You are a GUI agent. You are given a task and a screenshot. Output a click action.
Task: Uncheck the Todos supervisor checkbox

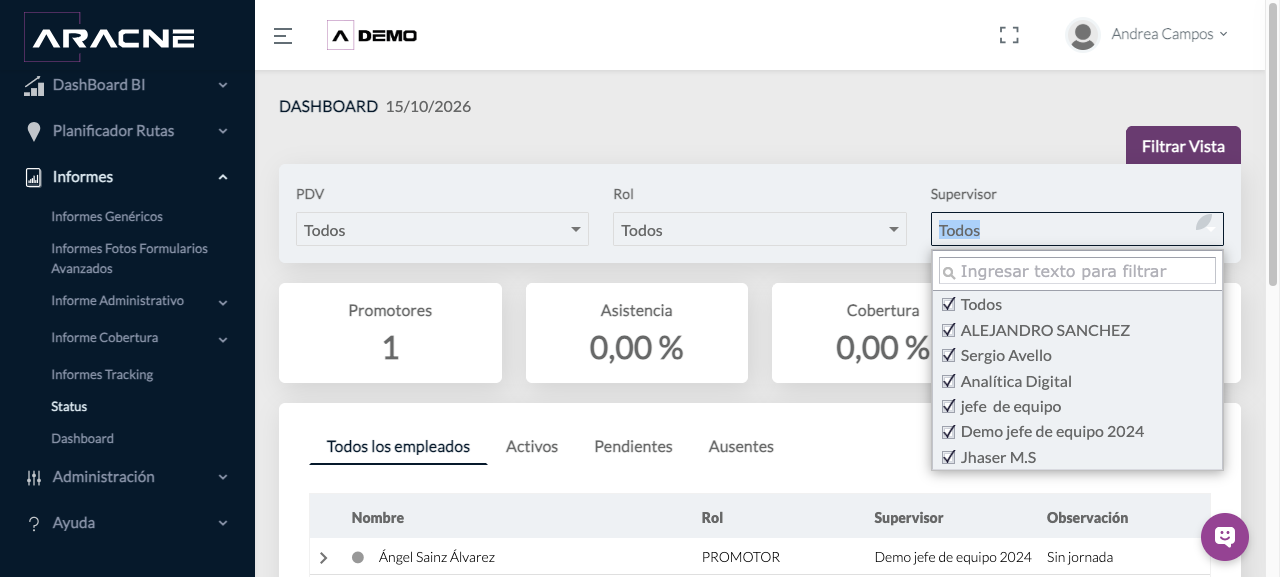pos(949,304)
